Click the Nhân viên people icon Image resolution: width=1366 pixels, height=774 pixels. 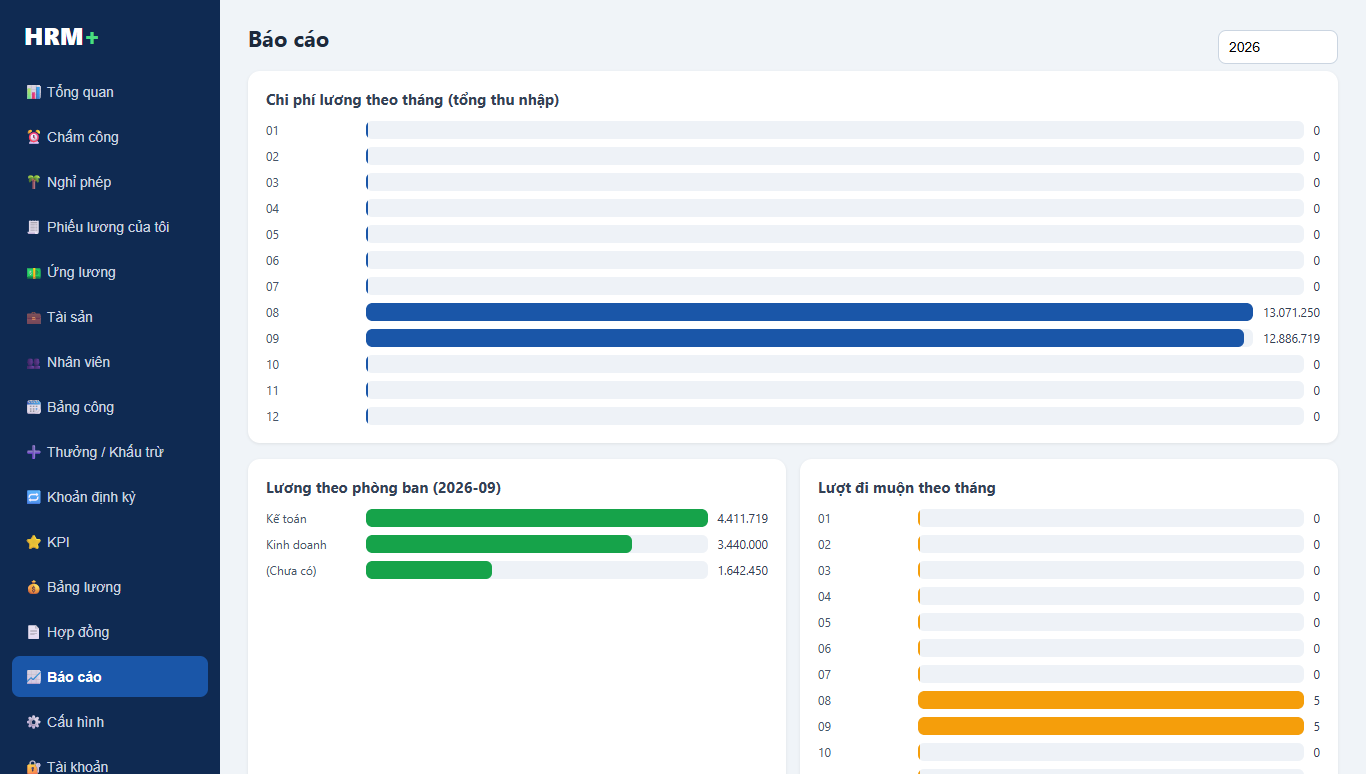point(34,362)
